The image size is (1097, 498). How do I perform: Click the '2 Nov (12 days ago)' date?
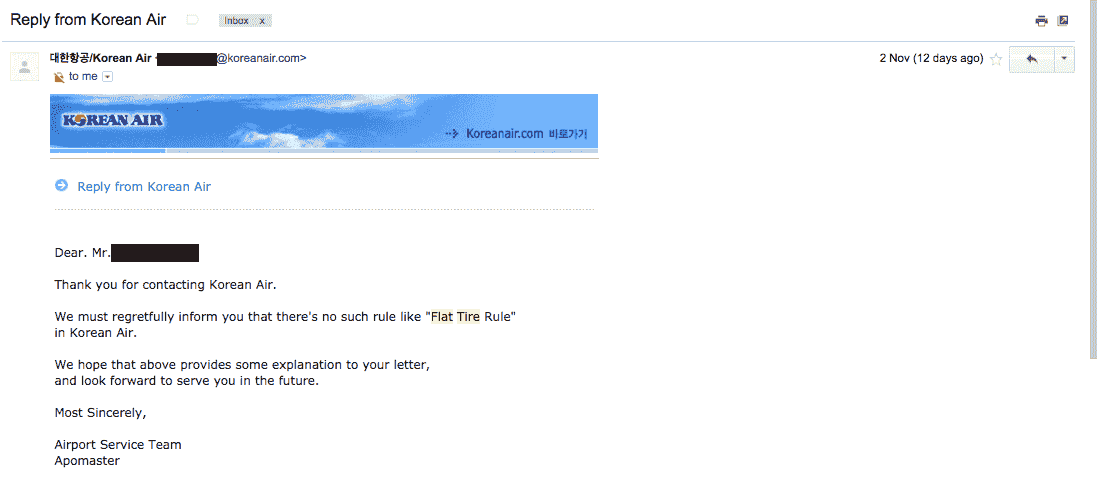click(x=931, y=59)
